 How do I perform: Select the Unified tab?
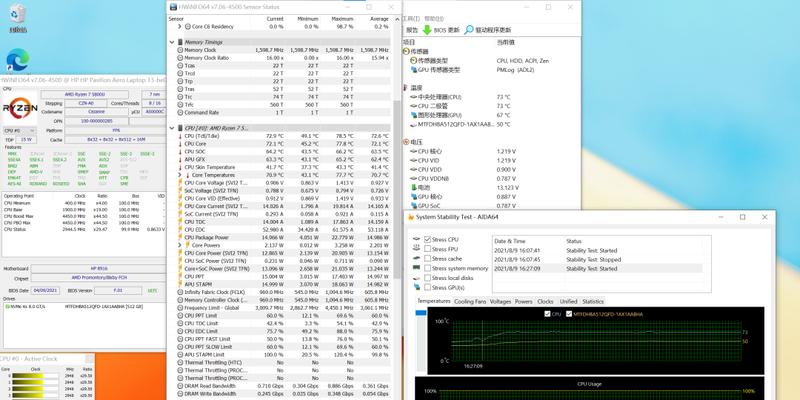tap(568, 302)
